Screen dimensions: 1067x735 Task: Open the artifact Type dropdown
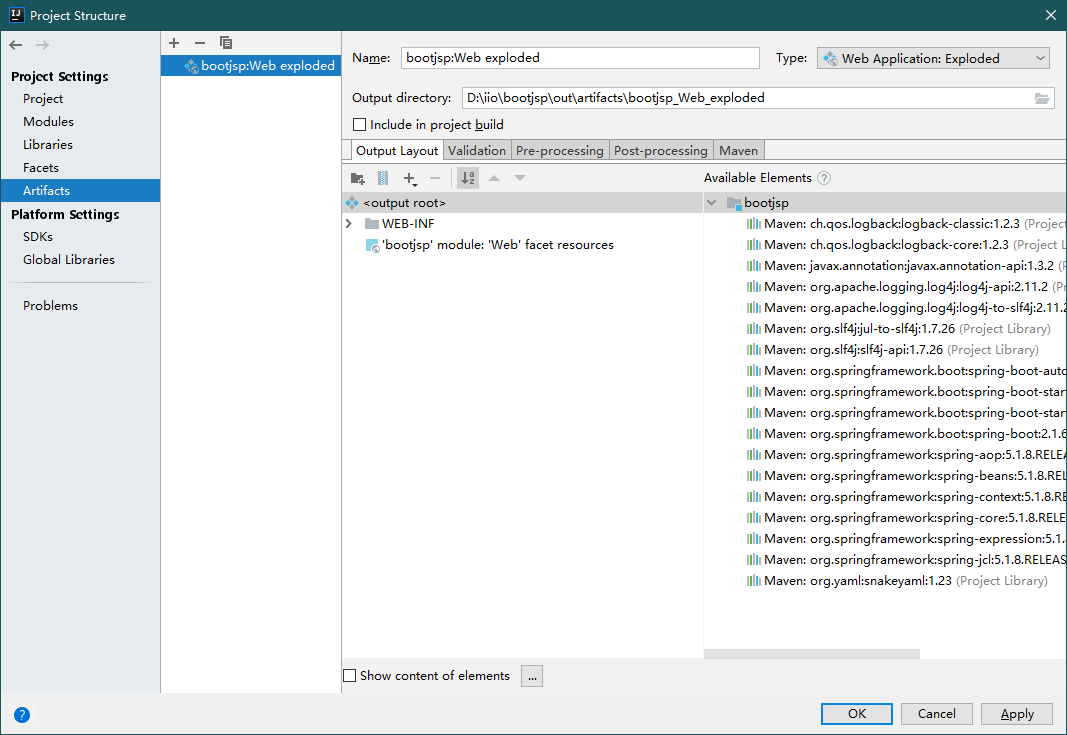[935, 59]
